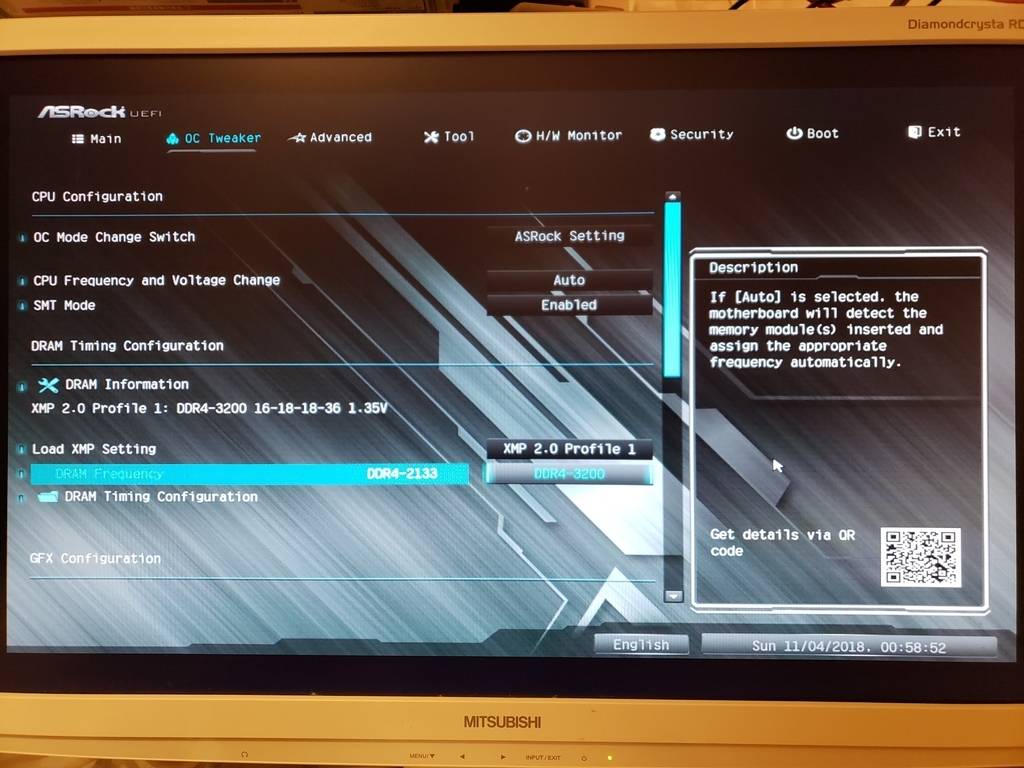The height and width of the screenshot is (768, 1024).
Task: Click 'Get details via QR code' text
Action: (782, 543)
